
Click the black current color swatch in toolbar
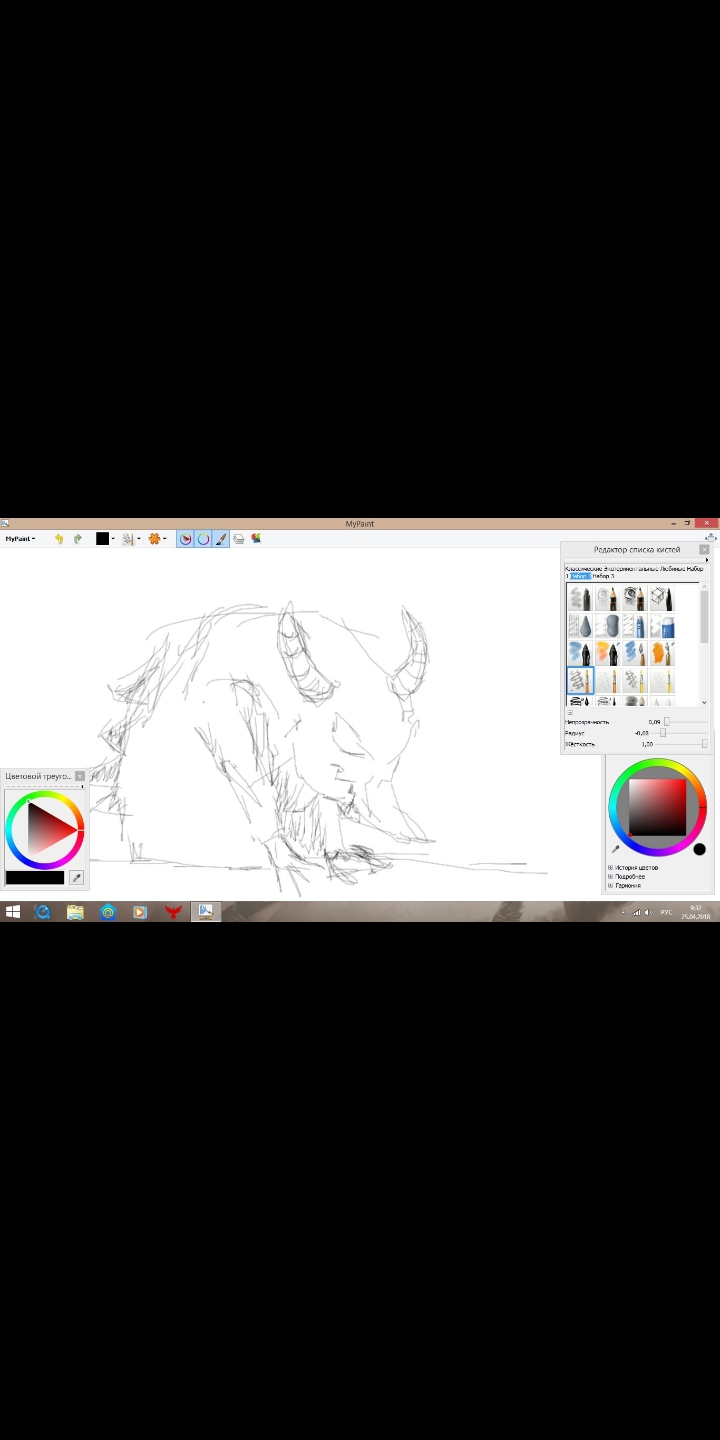click(x=102, y=539)
